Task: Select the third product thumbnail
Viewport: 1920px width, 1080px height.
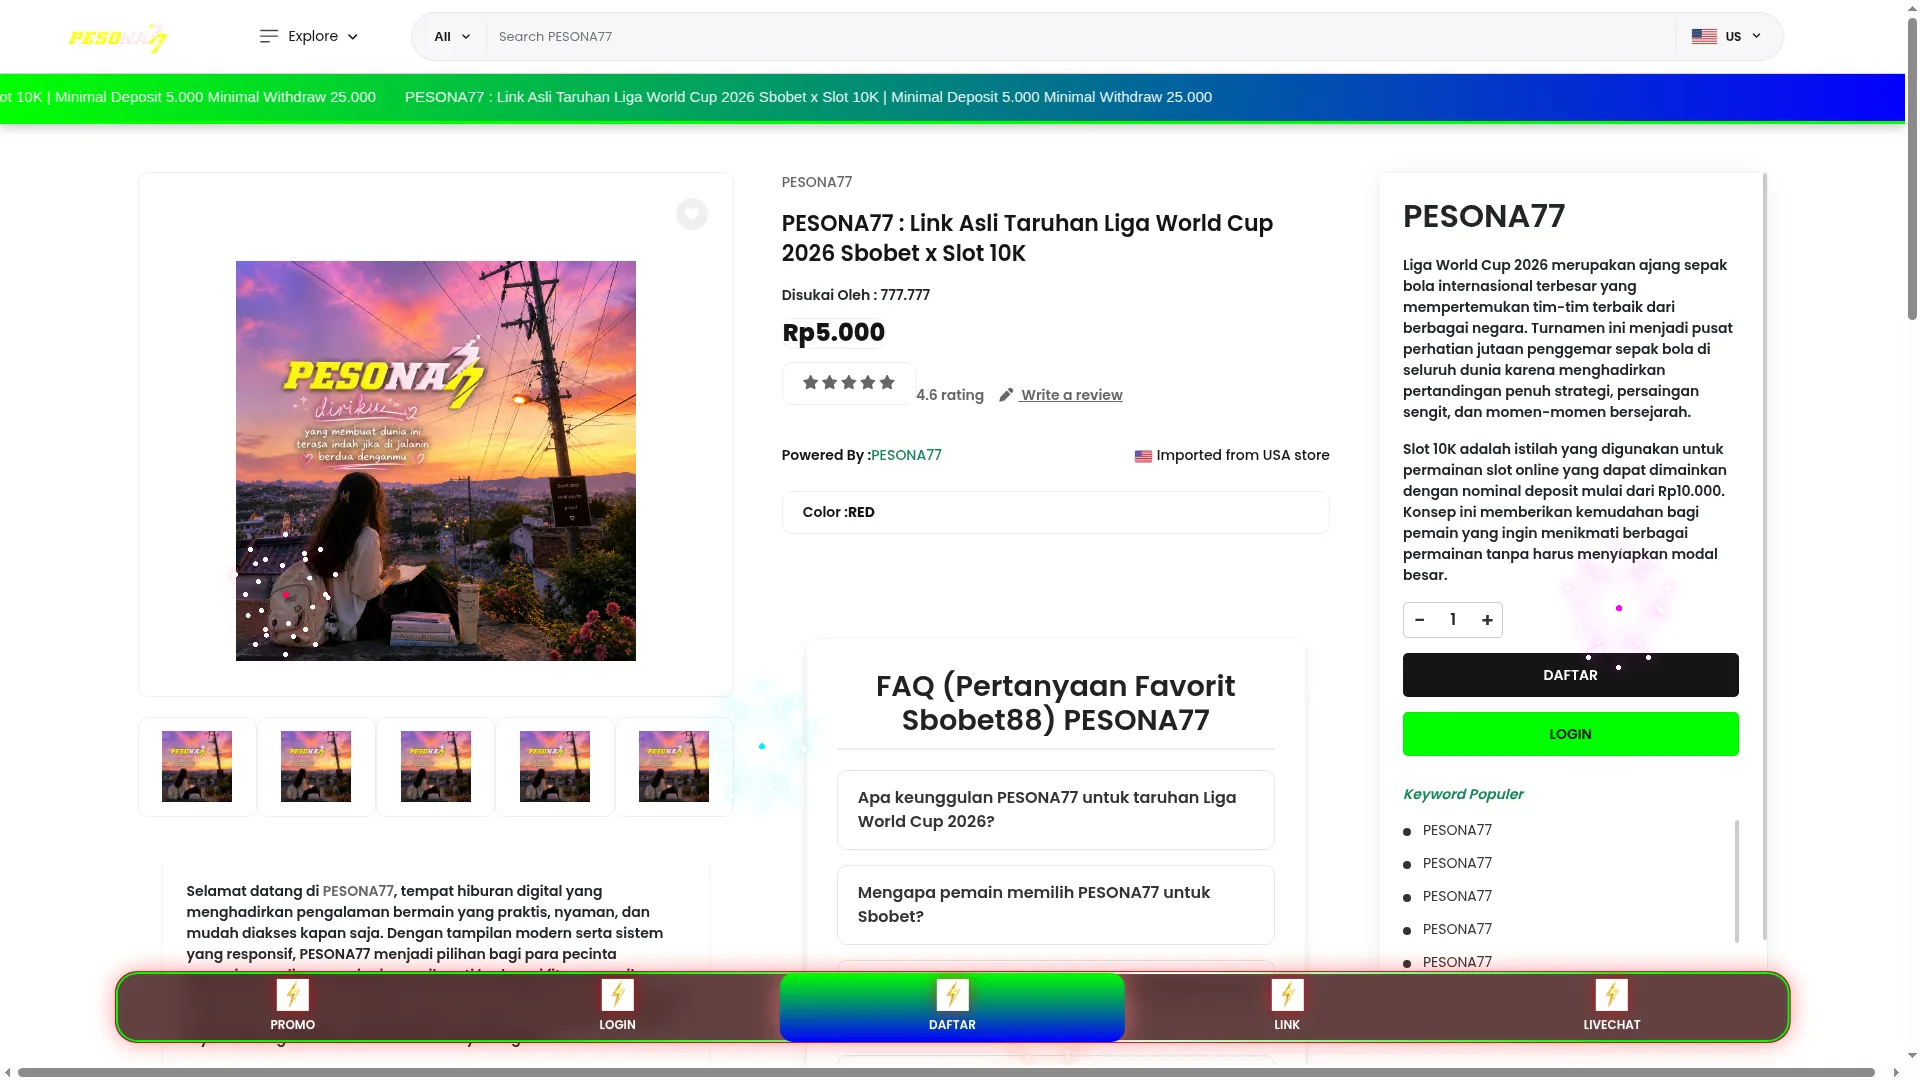Action: pyautogui.click(x=436, y=767)
